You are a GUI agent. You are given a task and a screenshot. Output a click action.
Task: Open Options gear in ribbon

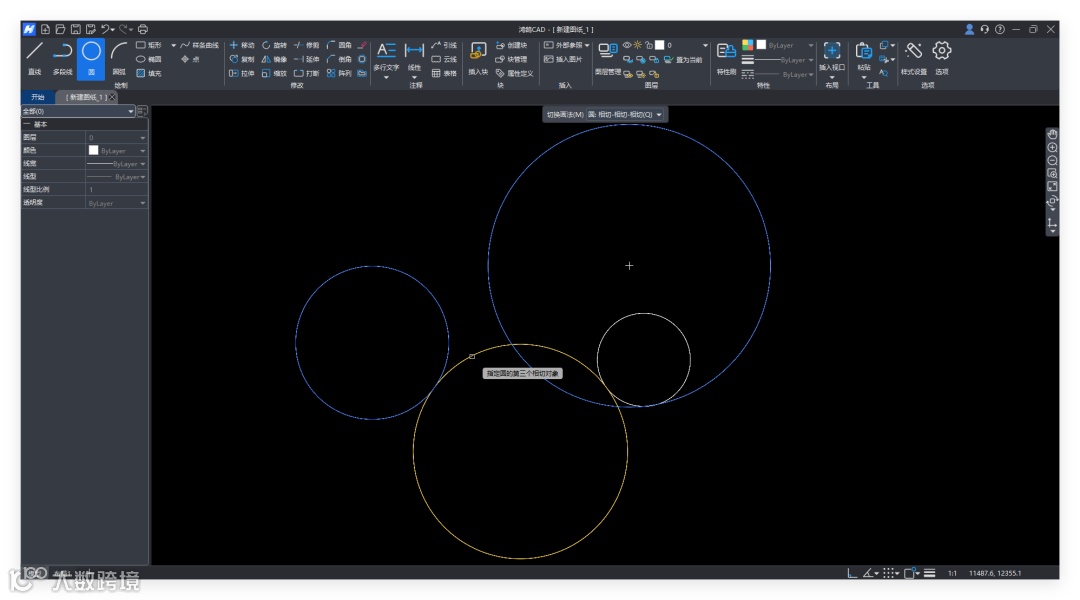point(942,58)
